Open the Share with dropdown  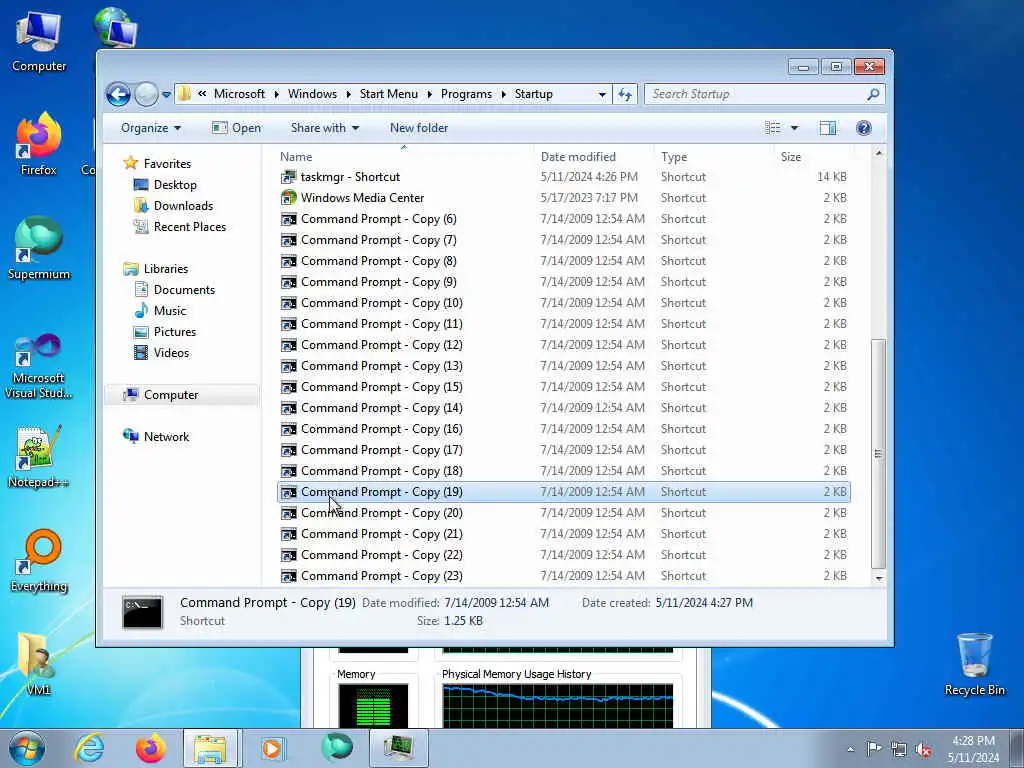click(325, 128)
